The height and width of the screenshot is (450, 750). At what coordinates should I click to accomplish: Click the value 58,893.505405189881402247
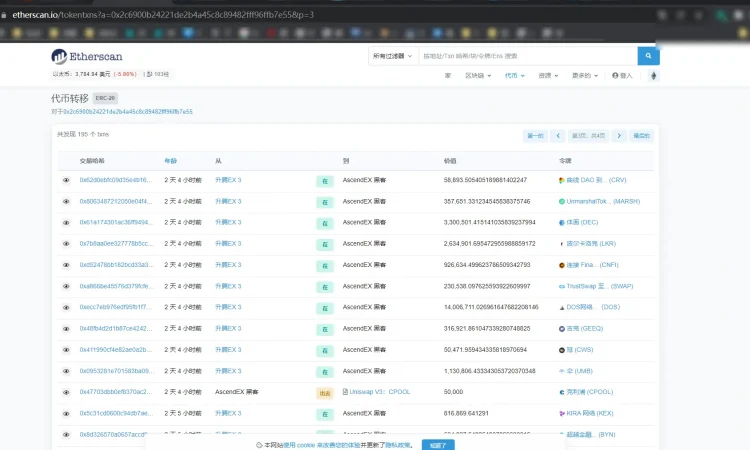485,180
